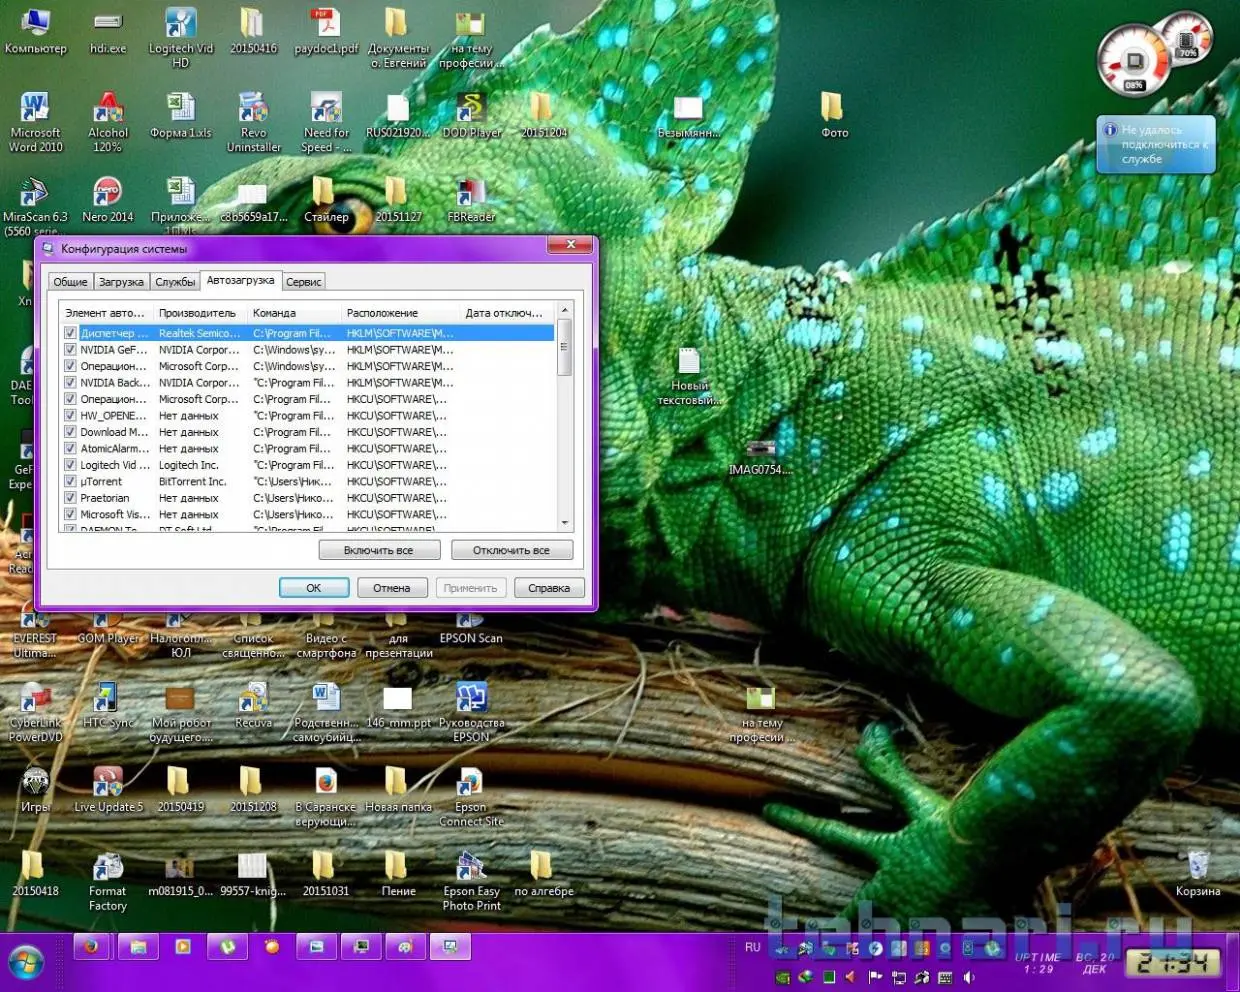
Task: Select the FBReader desktop icon
Action: pyautogui.click(x=471, y=194)
